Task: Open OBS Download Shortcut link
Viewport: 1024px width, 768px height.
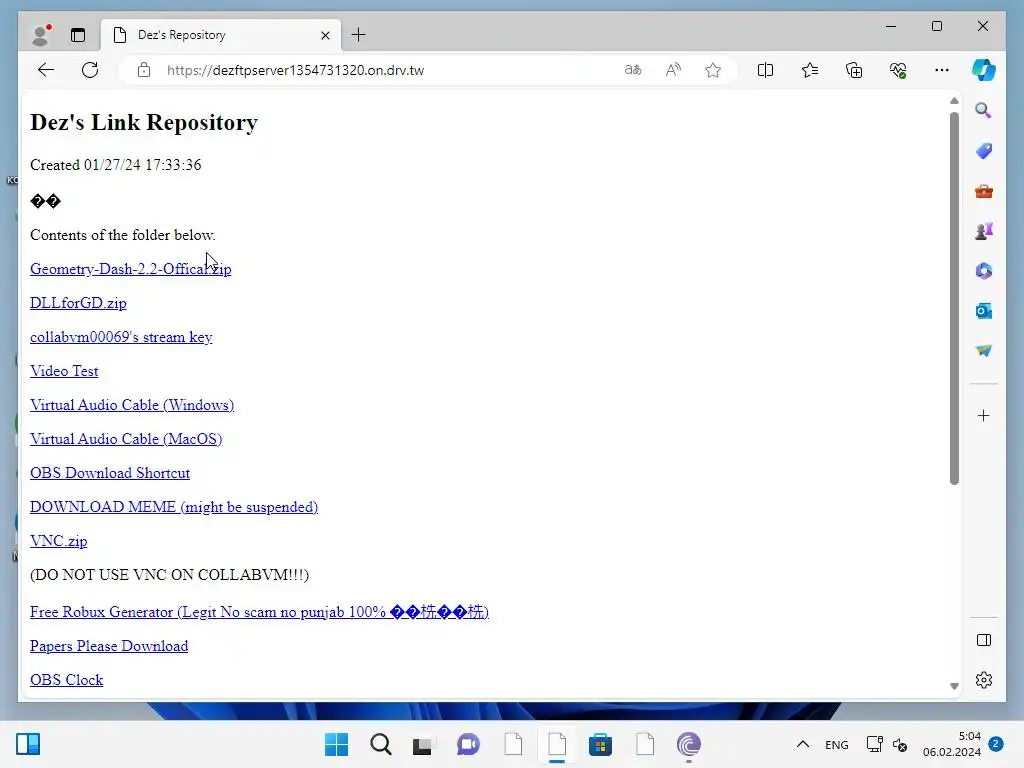Action: [110, 473]
